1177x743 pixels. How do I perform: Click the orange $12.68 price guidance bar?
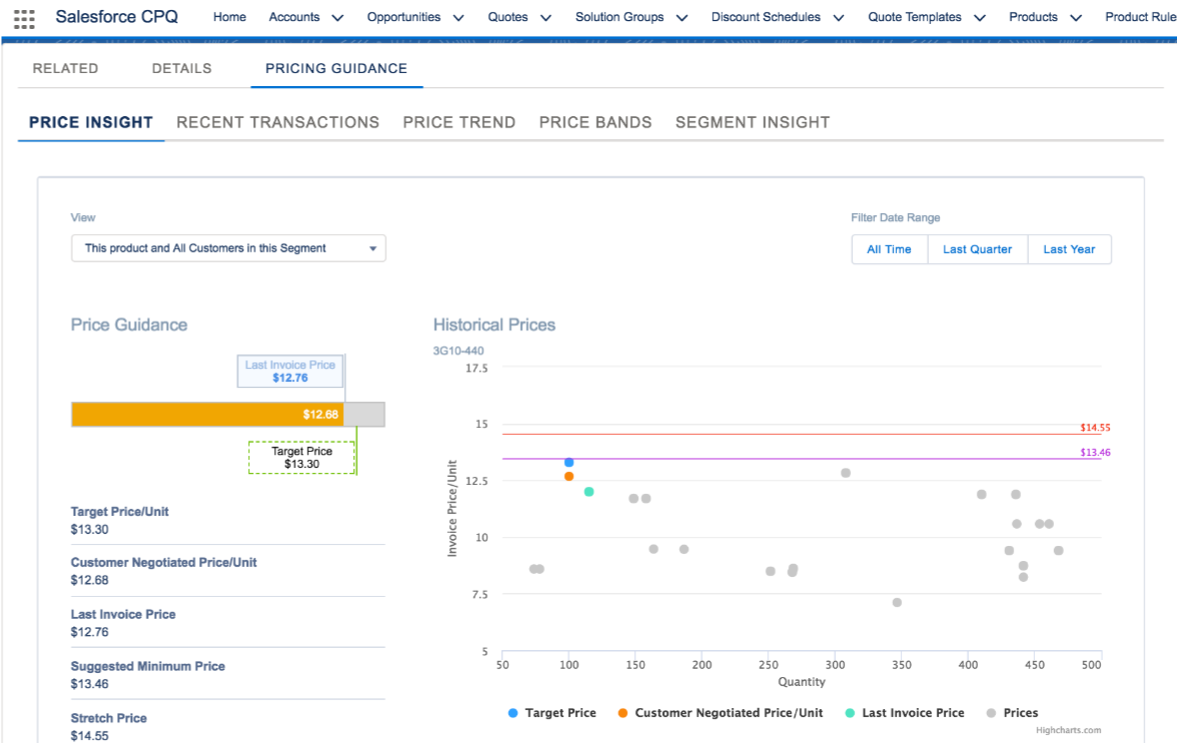(x=206, y=414)
